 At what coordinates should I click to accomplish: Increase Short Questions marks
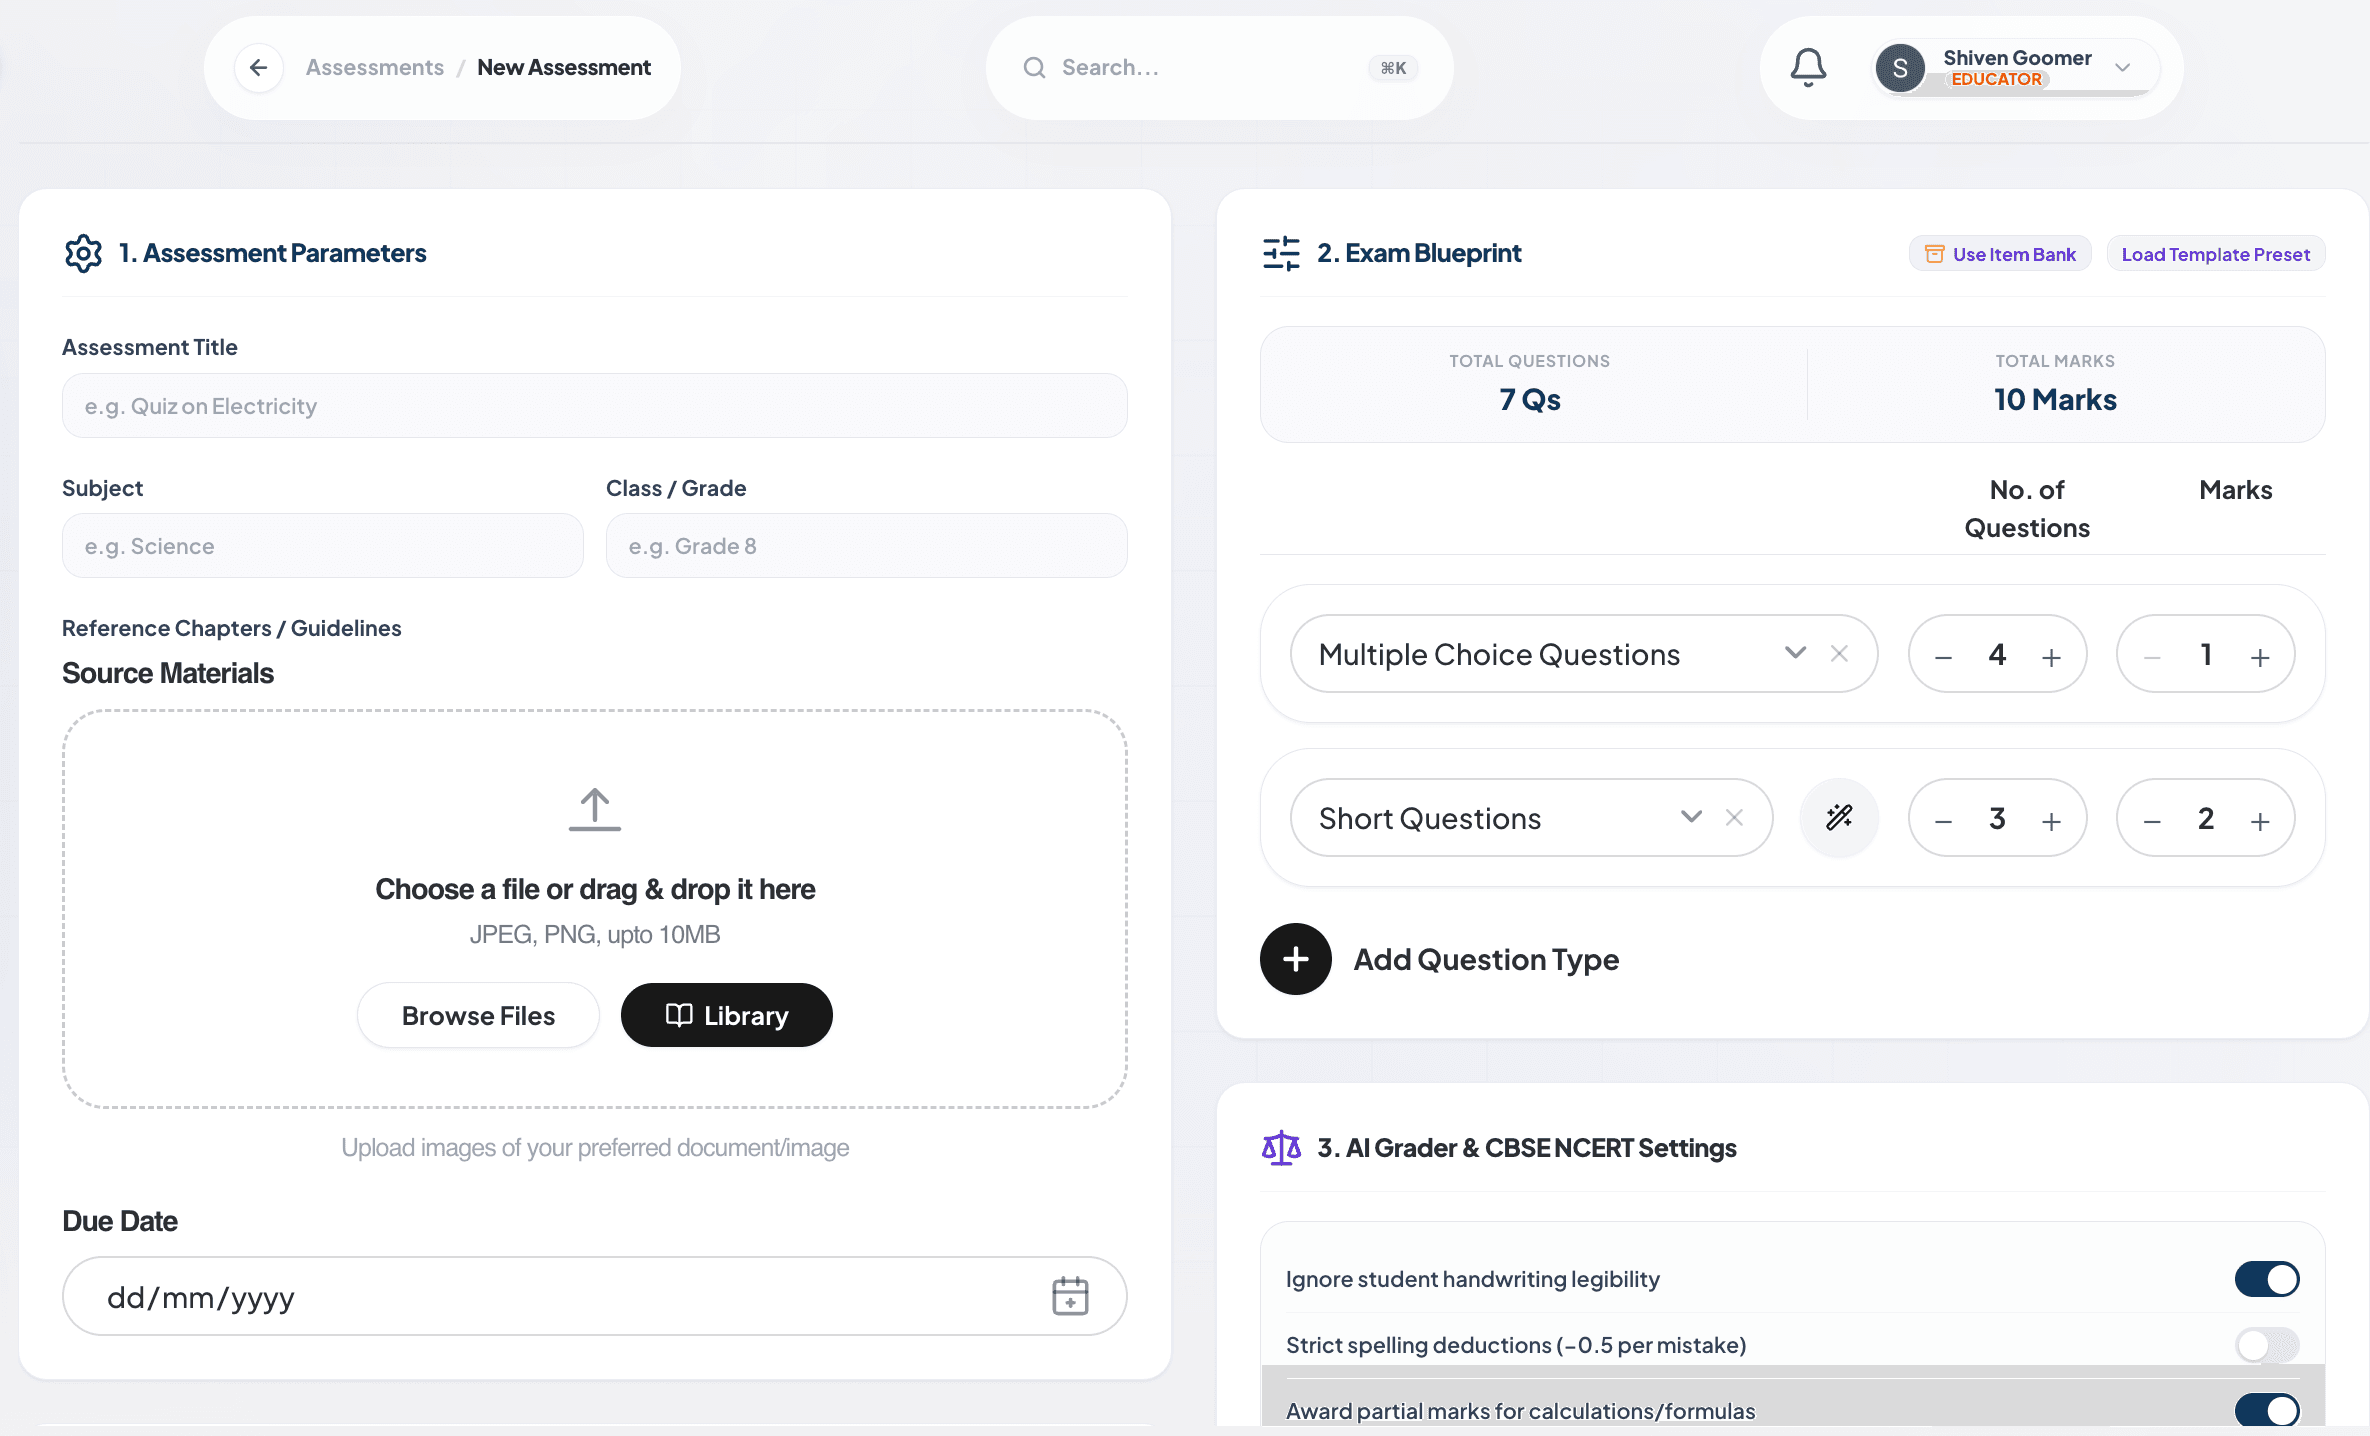tap(2260, 820)
